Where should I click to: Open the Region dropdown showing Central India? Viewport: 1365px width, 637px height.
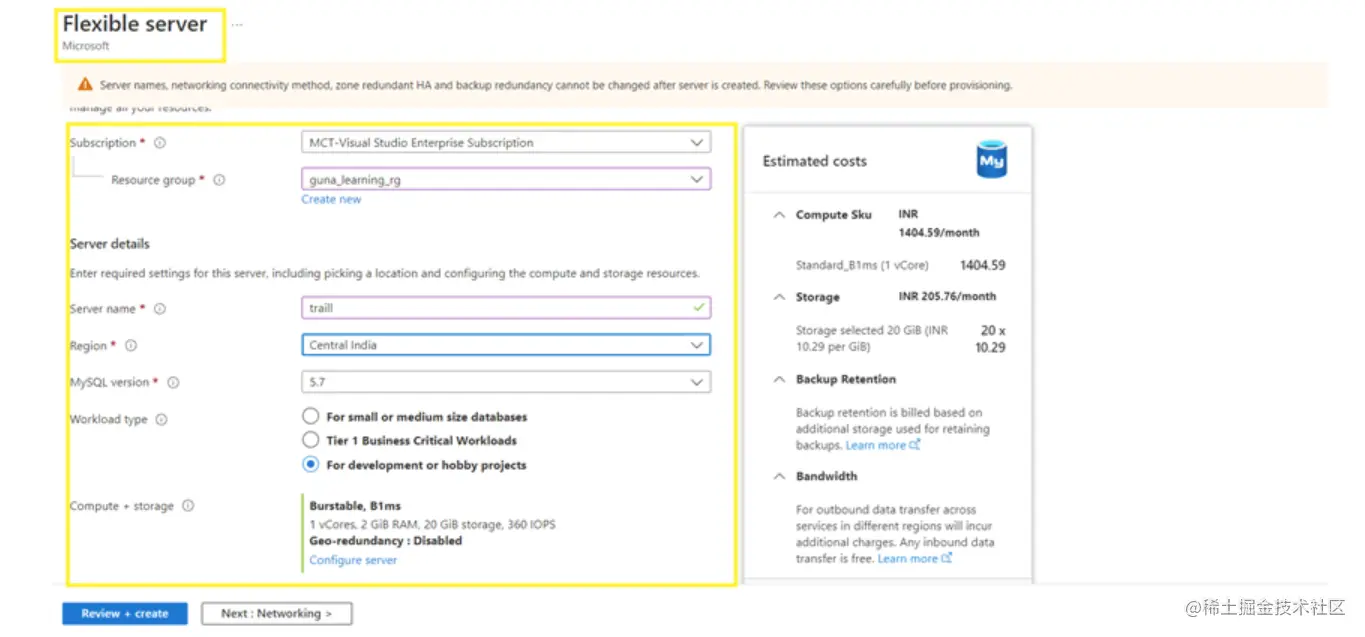506,345
